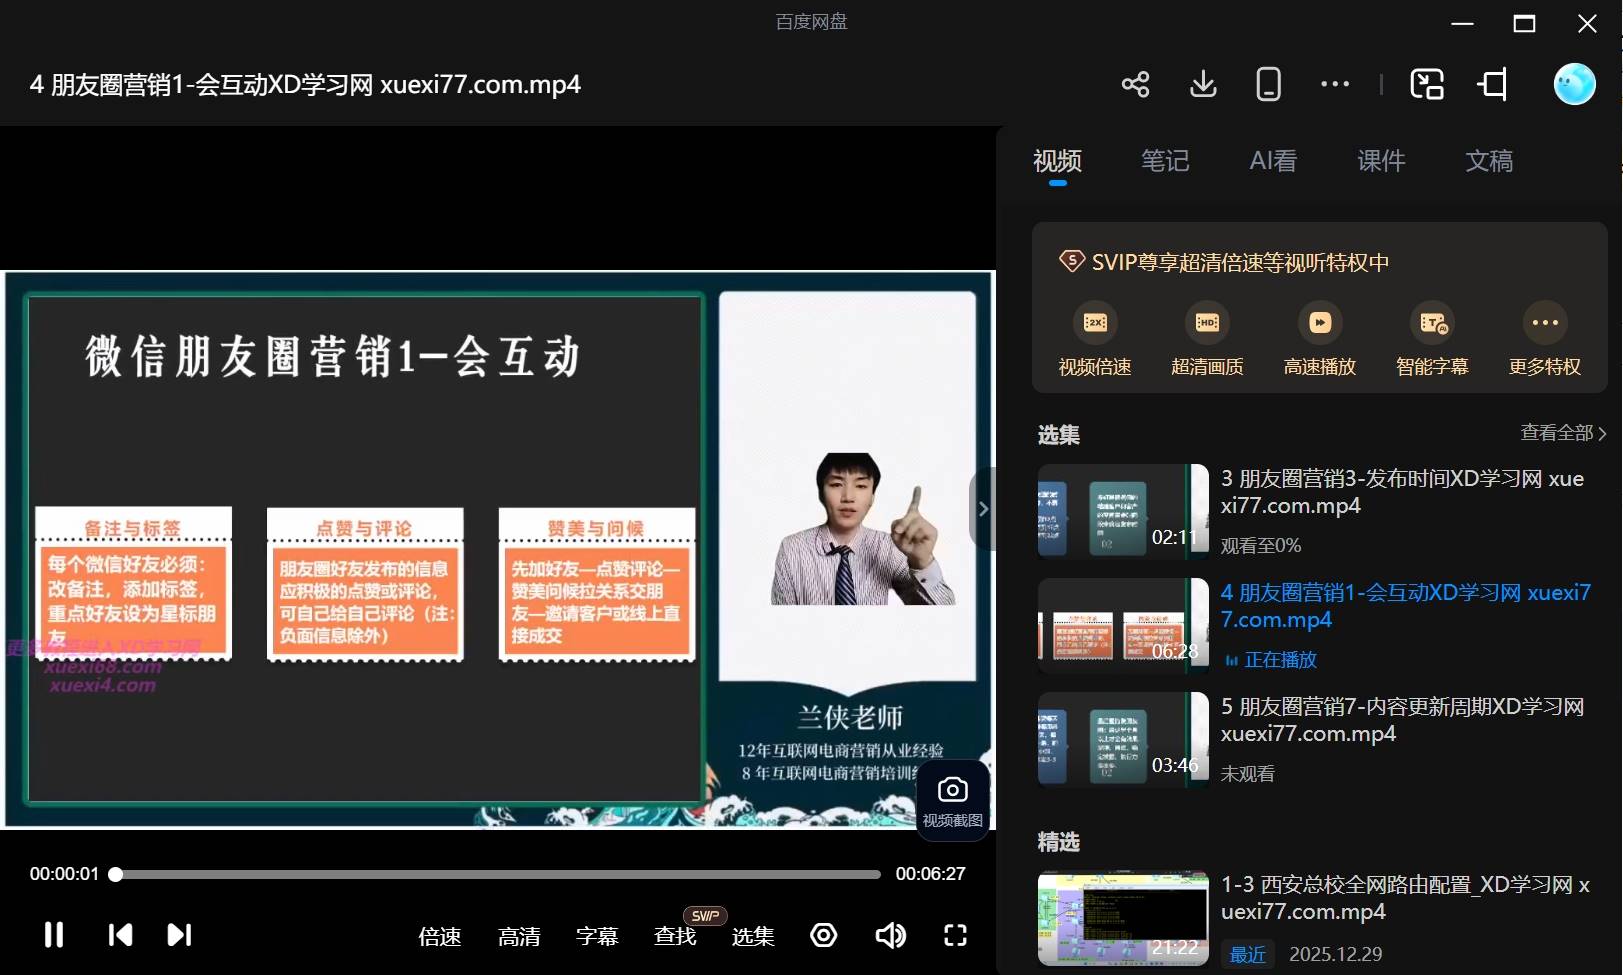Expand 查看全部 episode list
The height and width of the screenshot is (975, 1623).
1562,433
